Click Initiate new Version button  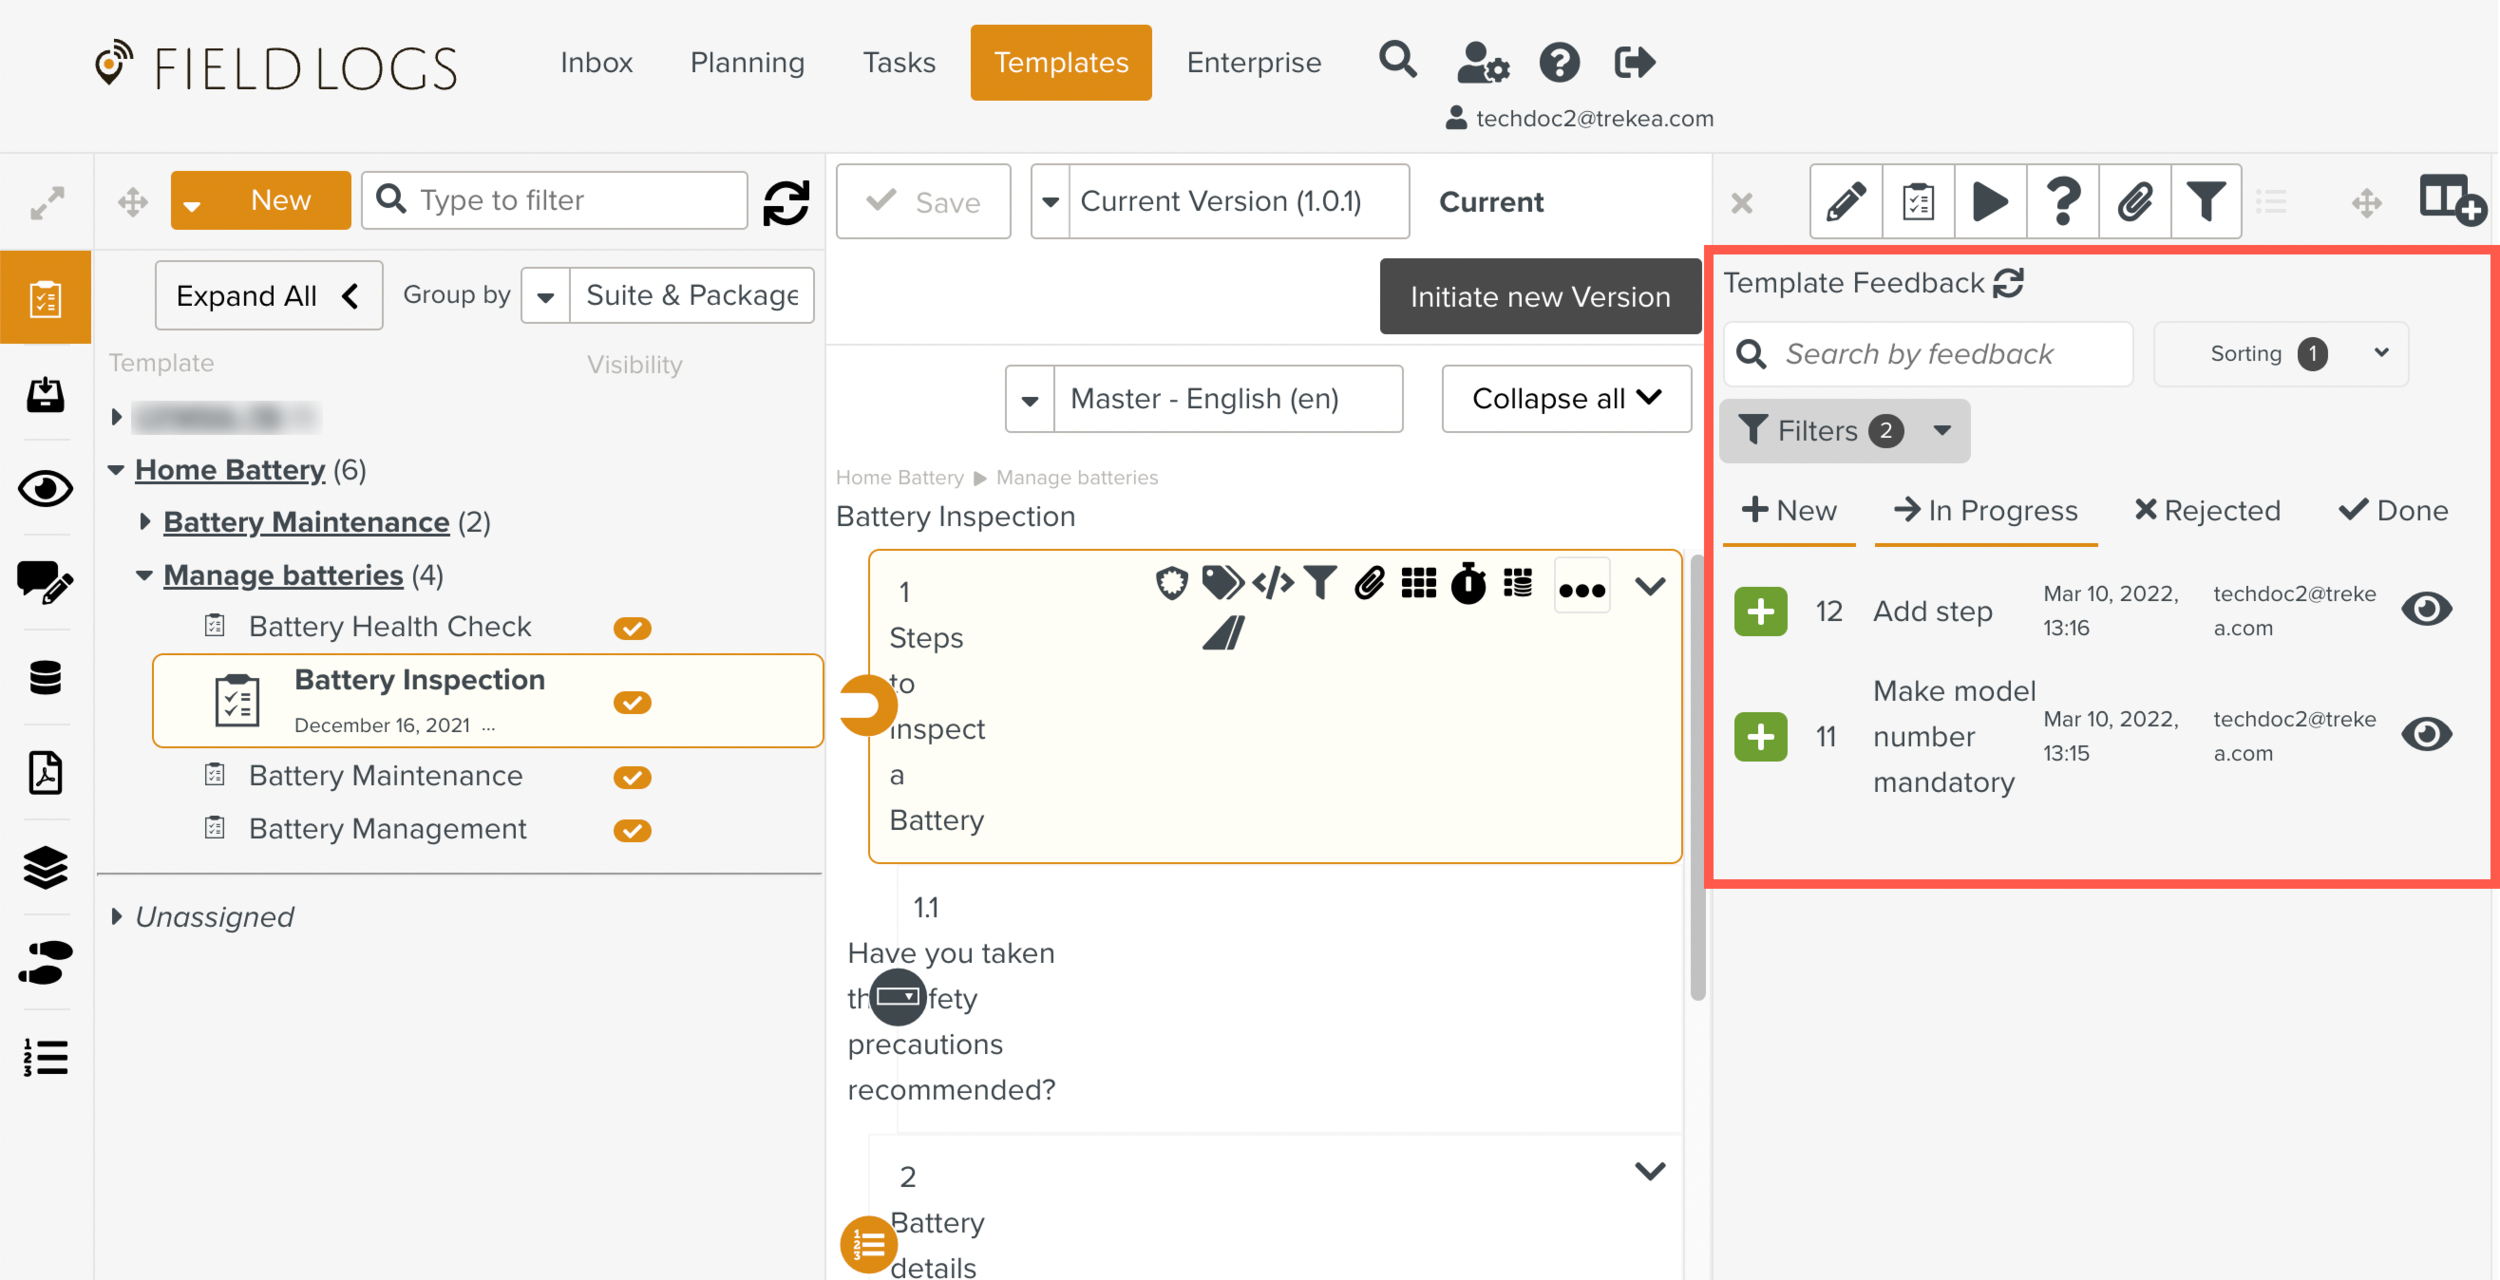[1539, 297]
